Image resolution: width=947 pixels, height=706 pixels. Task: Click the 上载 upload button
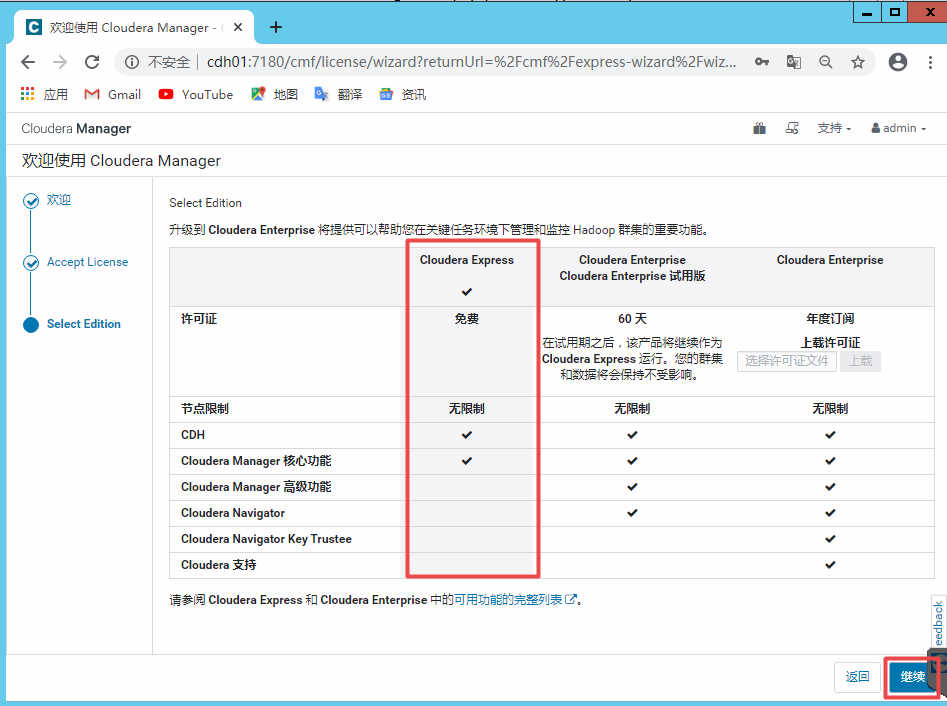tap(860, 361)
